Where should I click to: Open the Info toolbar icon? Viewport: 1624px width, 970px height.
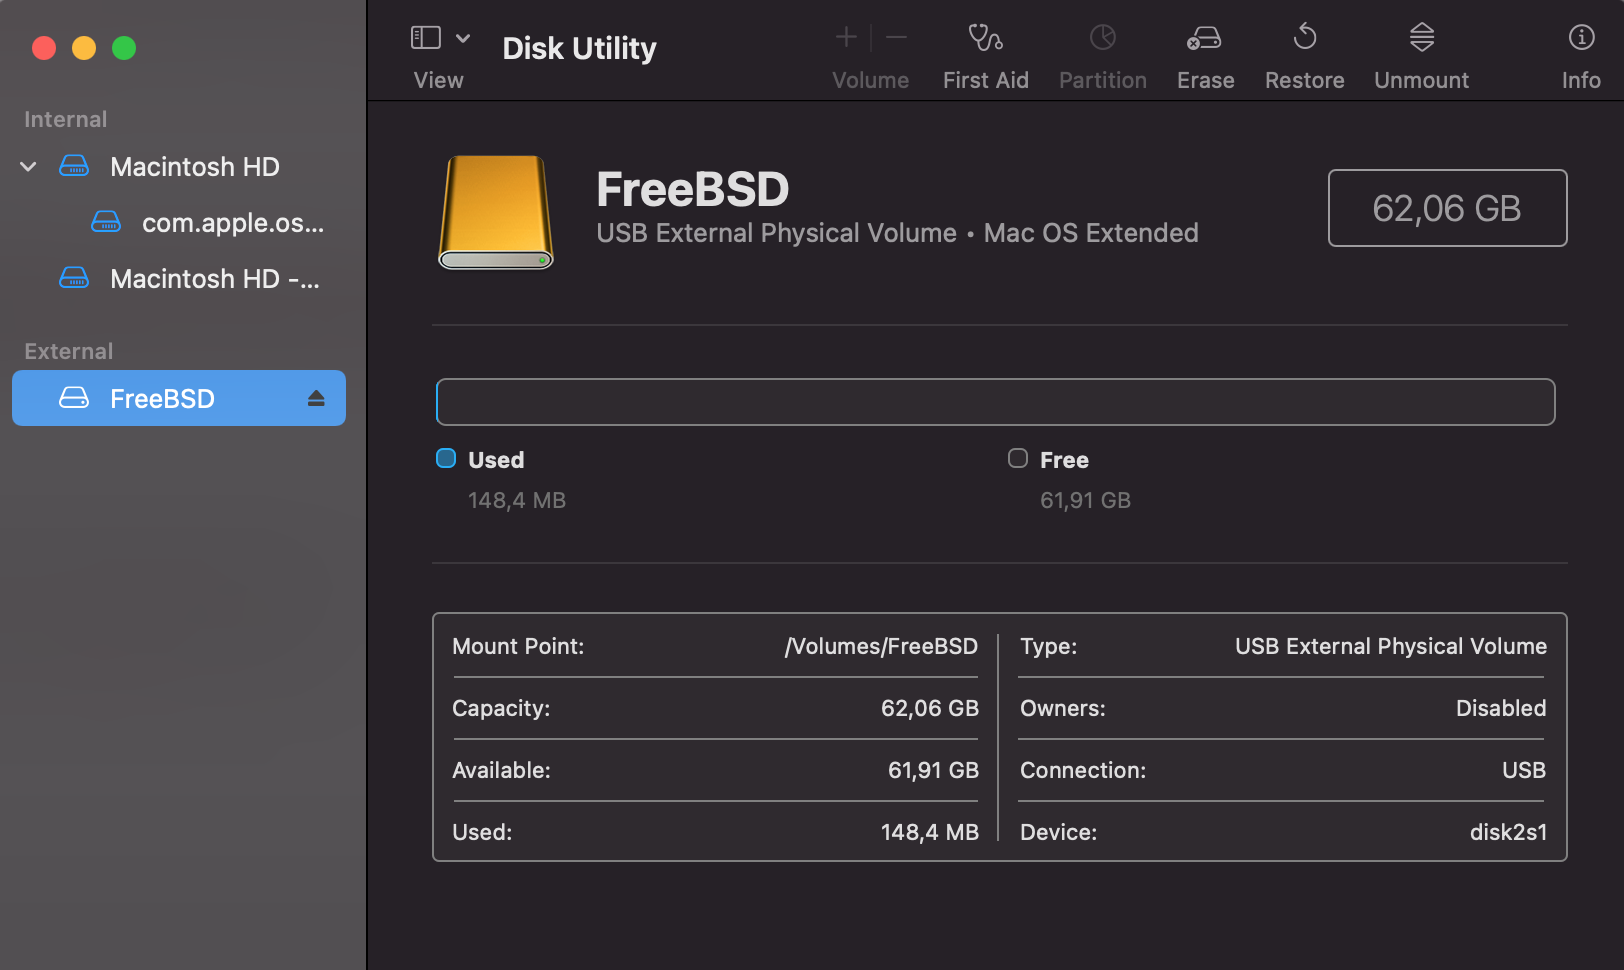(1581, 38)
